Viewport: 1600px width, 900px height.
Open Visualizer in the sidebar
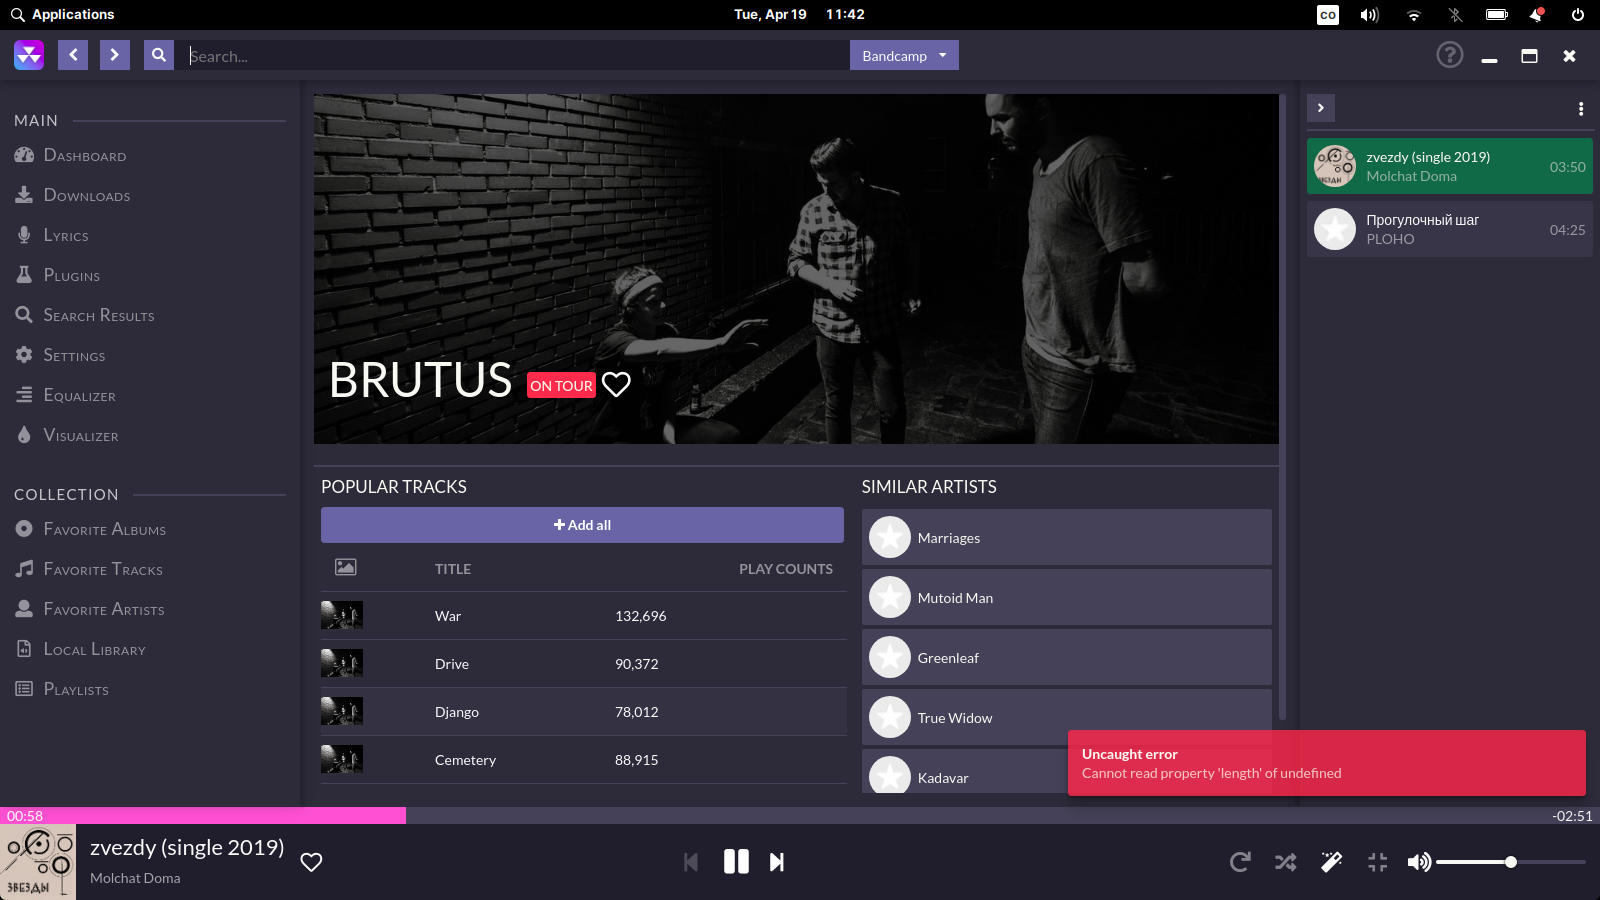click(66, 435)
